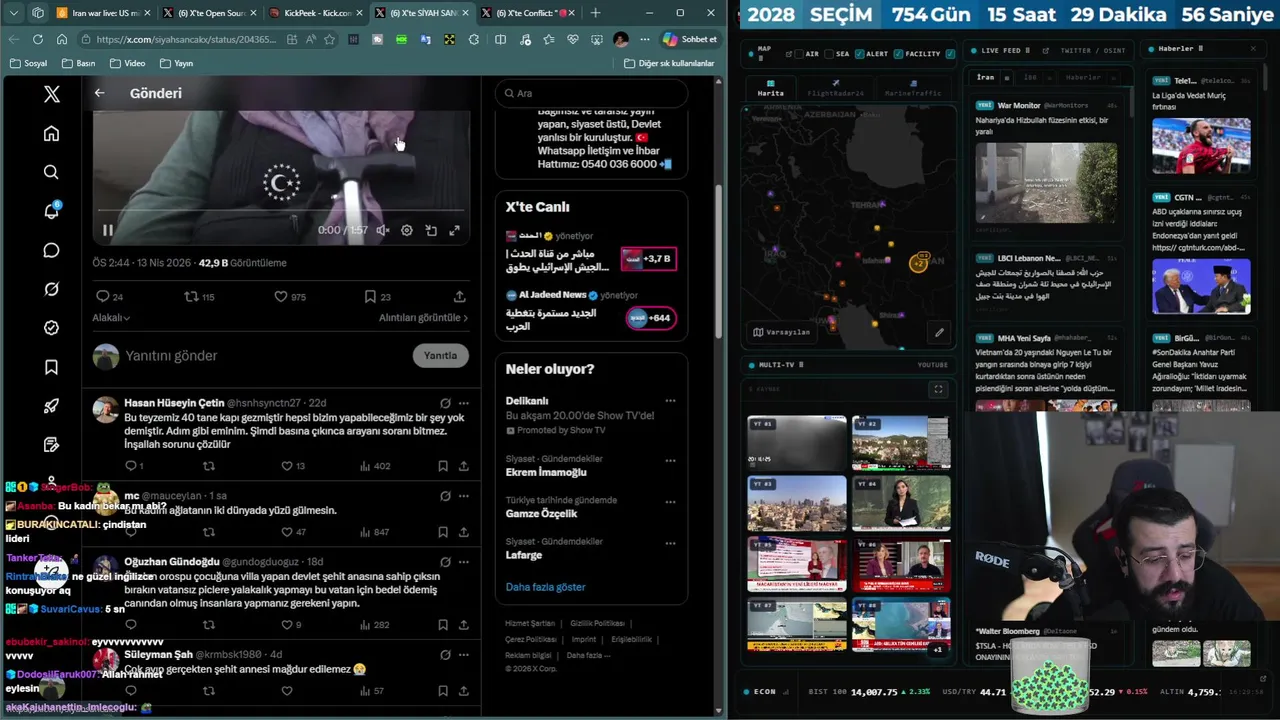Open the video settings gear
Screen dimensions: 1280x720
coord(406,230)
